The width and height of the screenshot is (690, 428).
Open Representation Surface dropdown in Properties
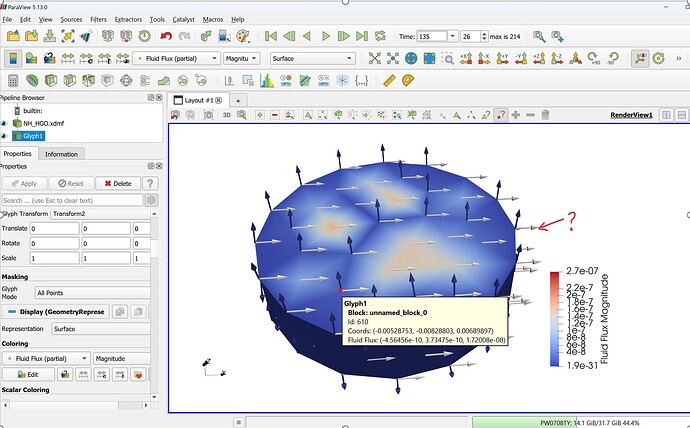(x=101, y=329)
